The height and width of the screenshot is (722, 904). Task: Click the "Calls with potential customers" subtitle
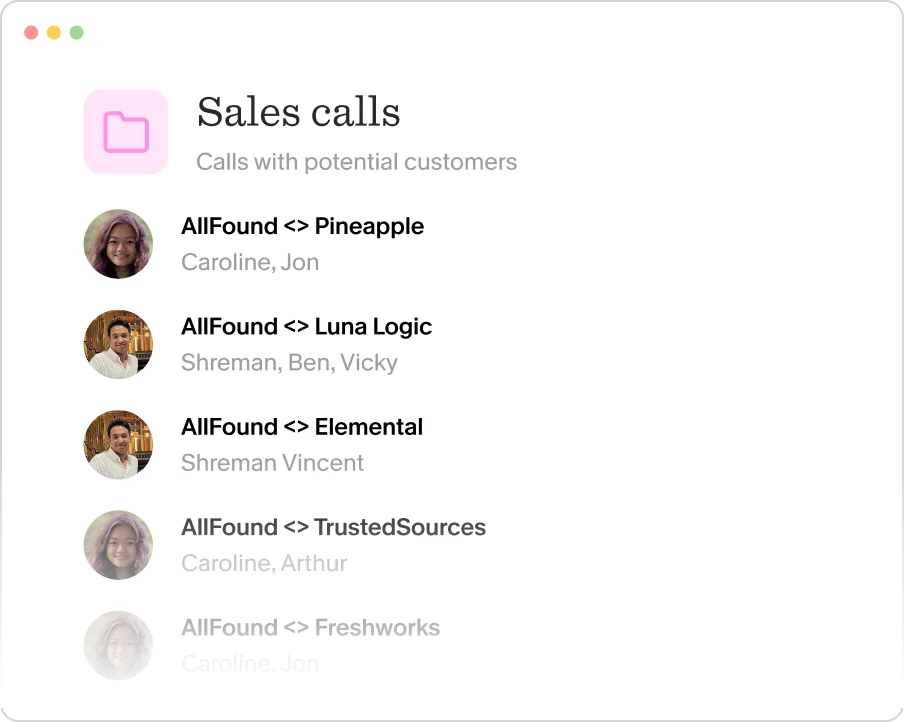356,161
